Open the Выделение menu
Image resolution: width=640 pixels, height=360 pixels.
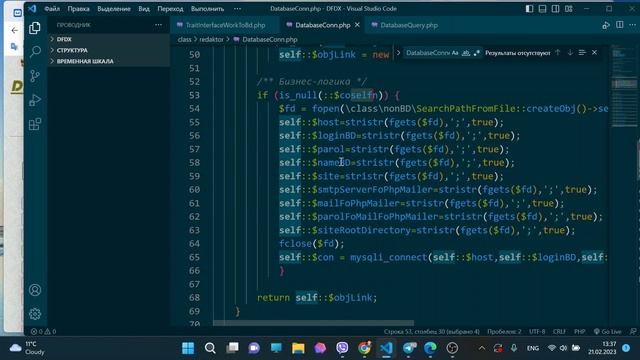tap(114, 9)
